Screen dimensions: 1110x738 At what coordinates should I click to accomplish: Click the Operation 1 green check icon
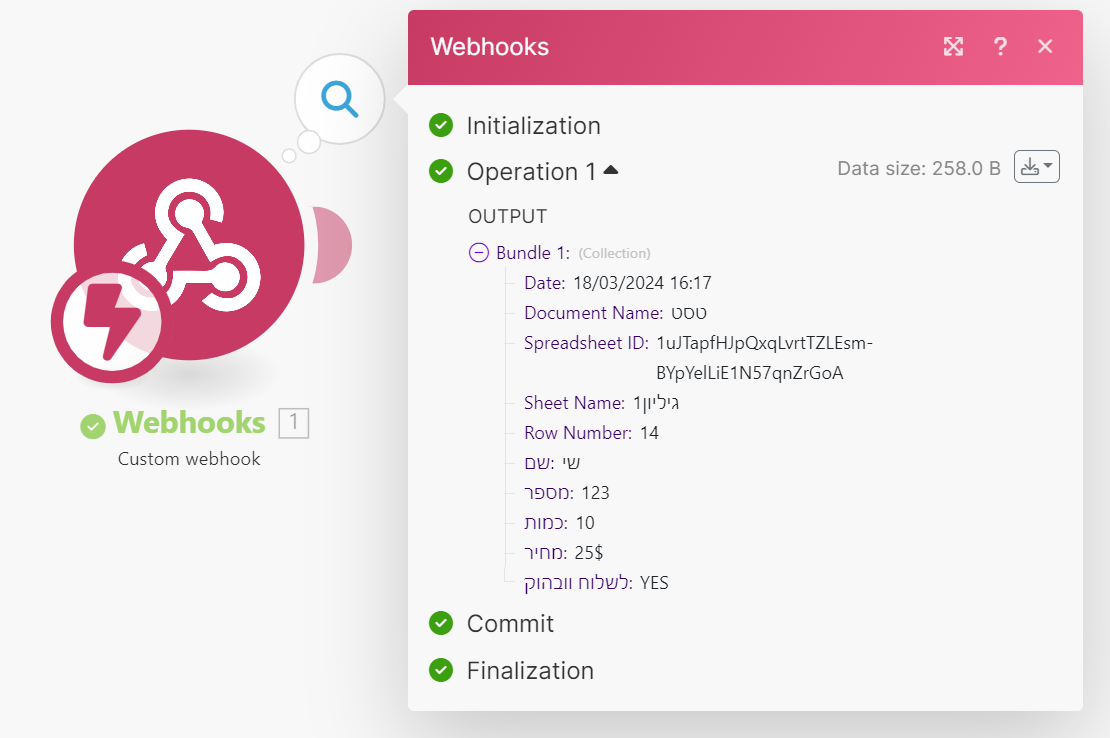tap(441, 171)
